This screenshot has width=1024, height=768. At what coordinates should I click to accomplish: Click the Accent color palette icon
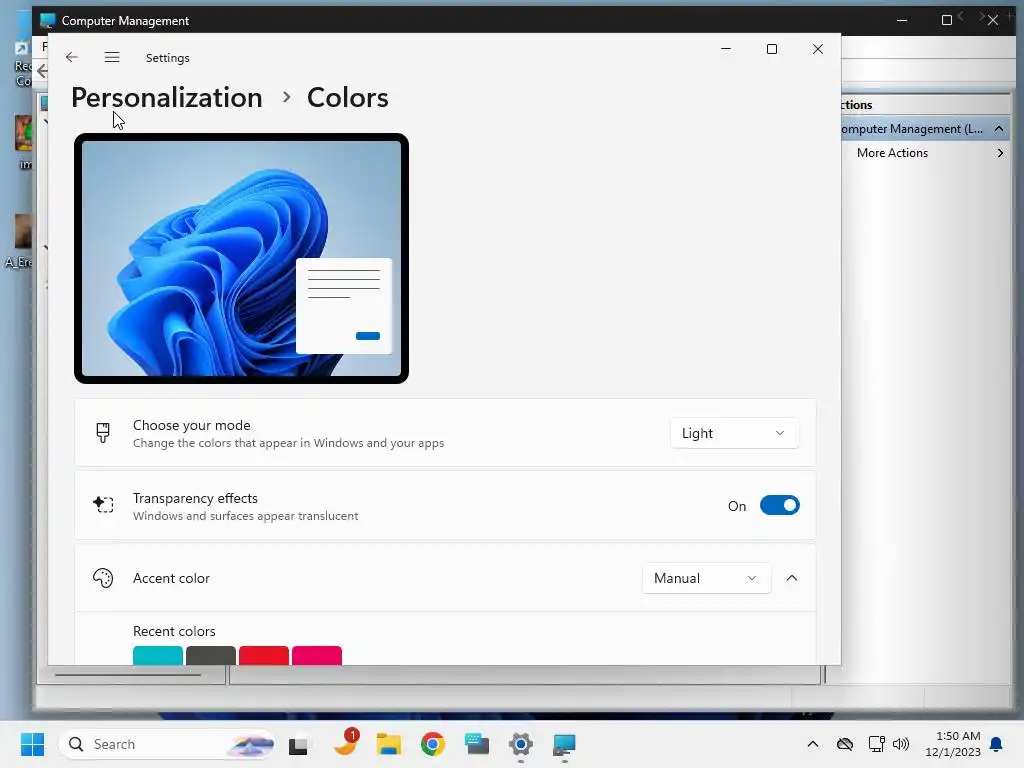[x=103, y=578]
